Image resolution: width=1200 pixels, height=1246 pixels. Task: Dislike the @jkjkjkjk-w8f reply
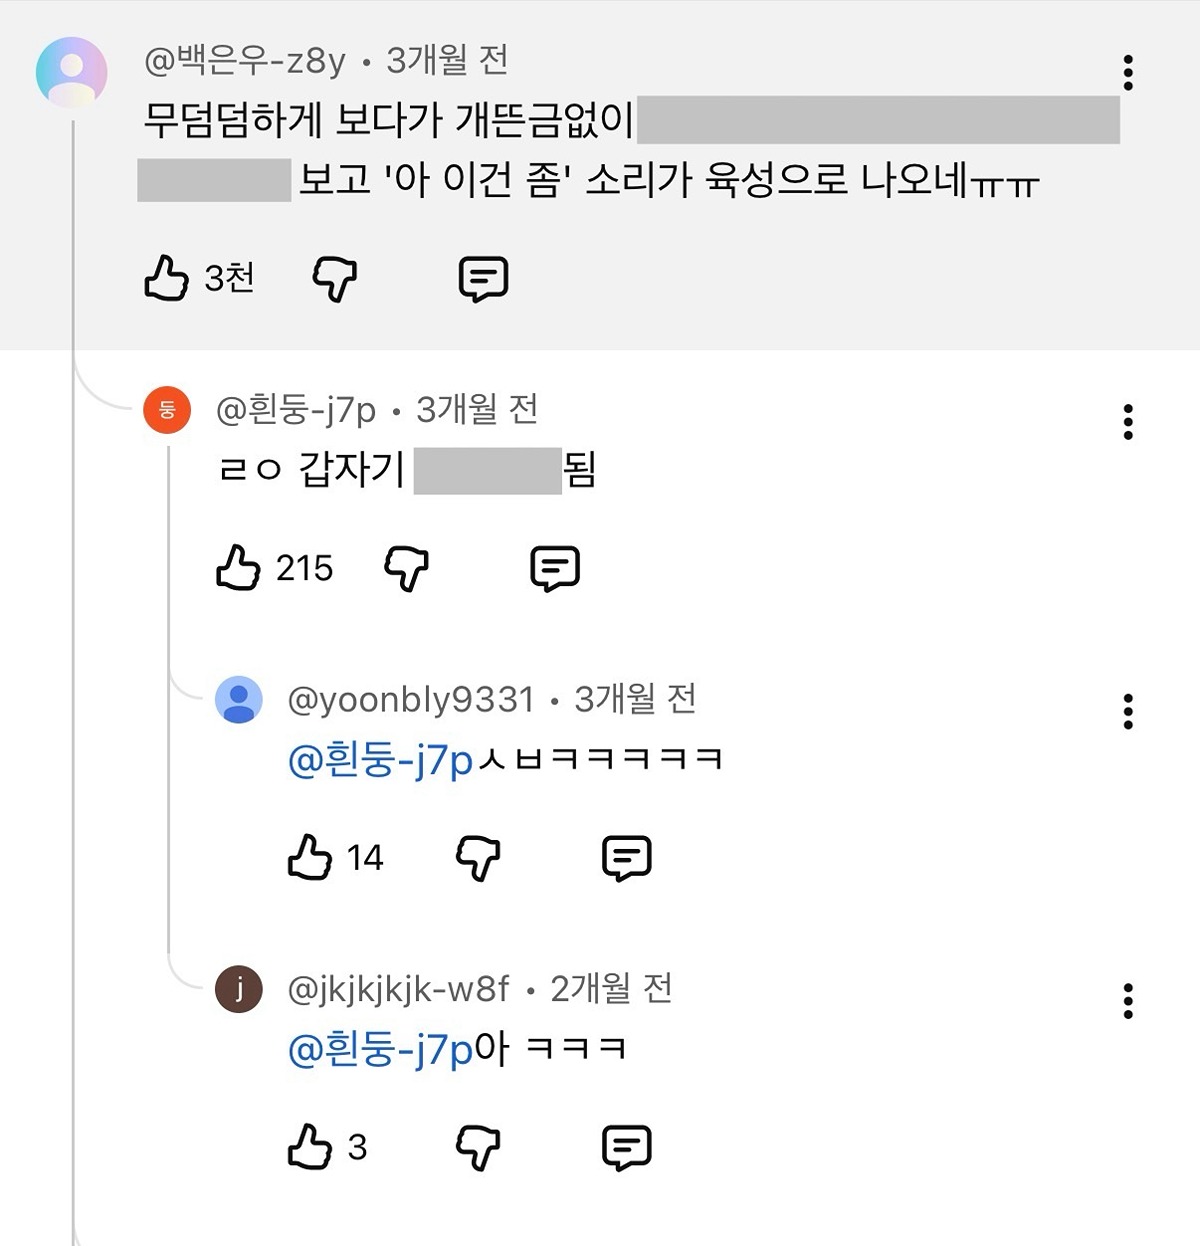point(478,1148)
